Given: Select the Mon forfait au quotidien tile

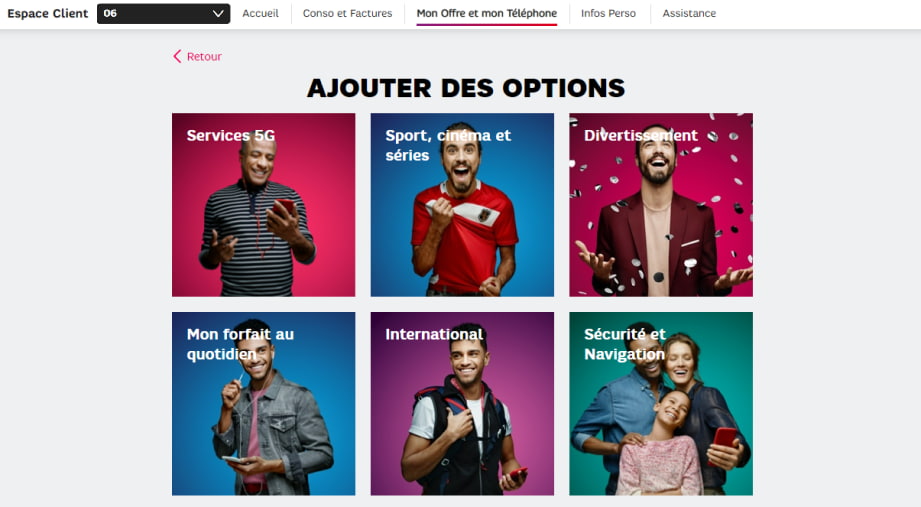Looking at the screenshot, I should coord(264,404).
